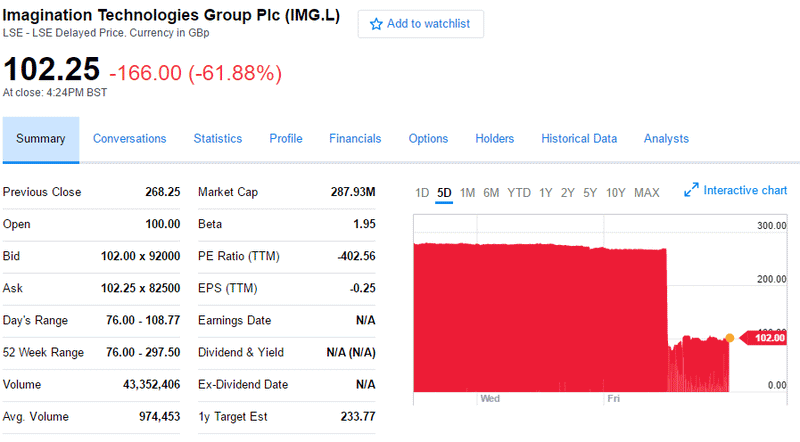View the Financials tab

coord(355,139)
